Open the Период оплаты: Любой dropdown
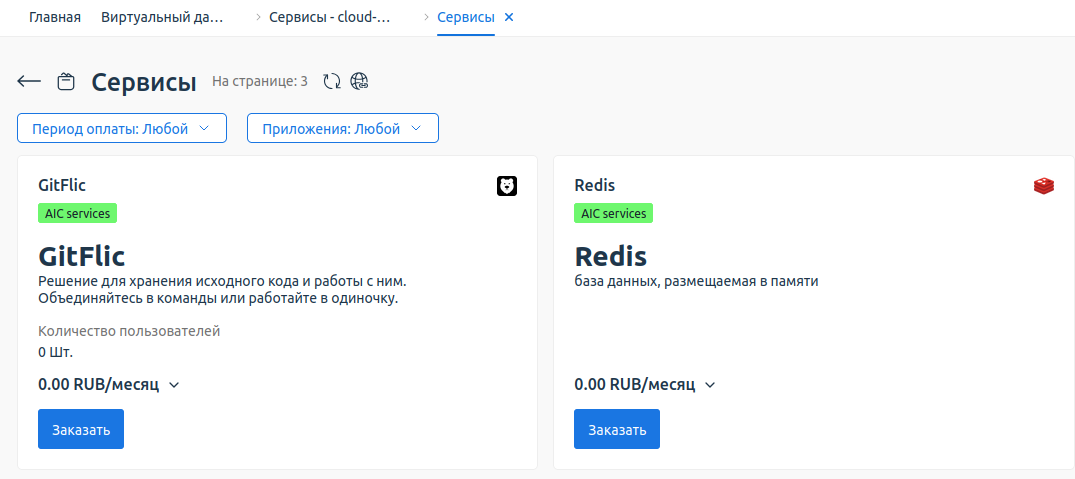The image size is (1075, 479). coord(121,128)
